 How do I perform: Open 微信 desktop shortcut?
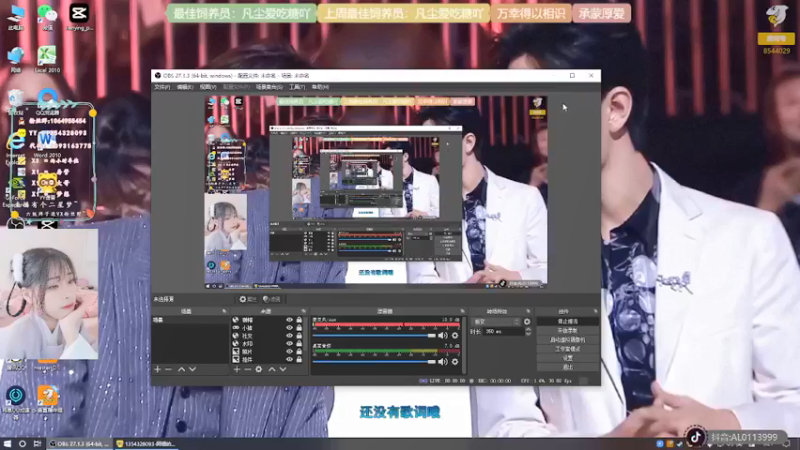(x=47, y=17)
